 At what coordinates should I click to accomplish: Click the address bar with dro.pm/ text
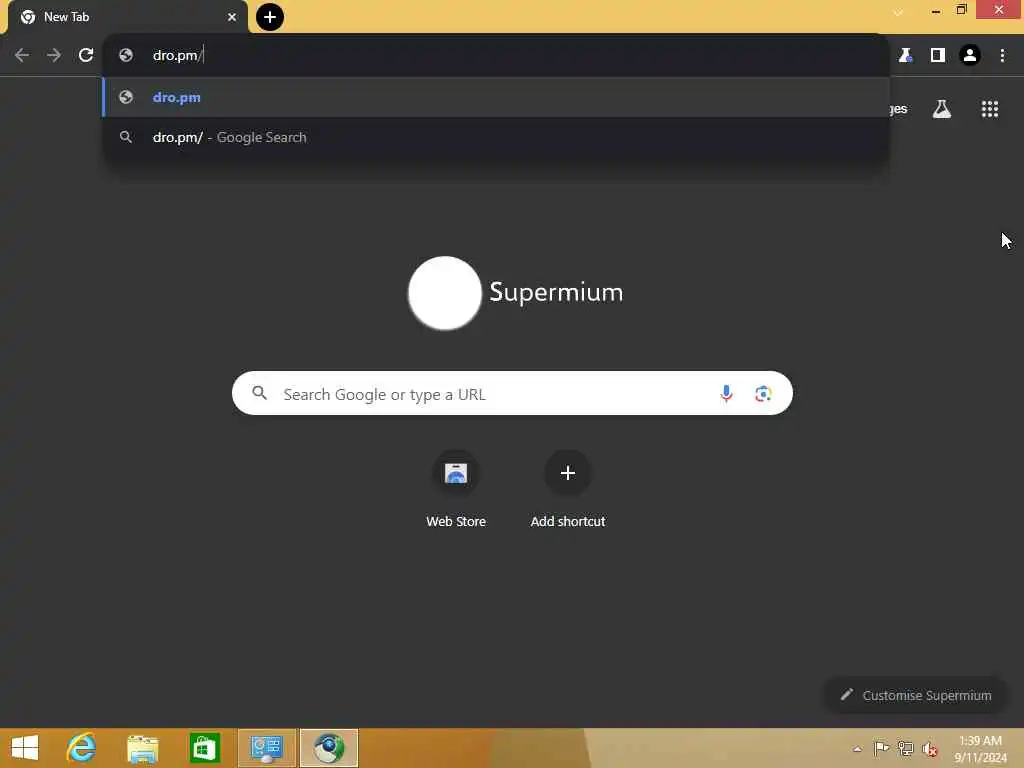[x=496, y=55]
